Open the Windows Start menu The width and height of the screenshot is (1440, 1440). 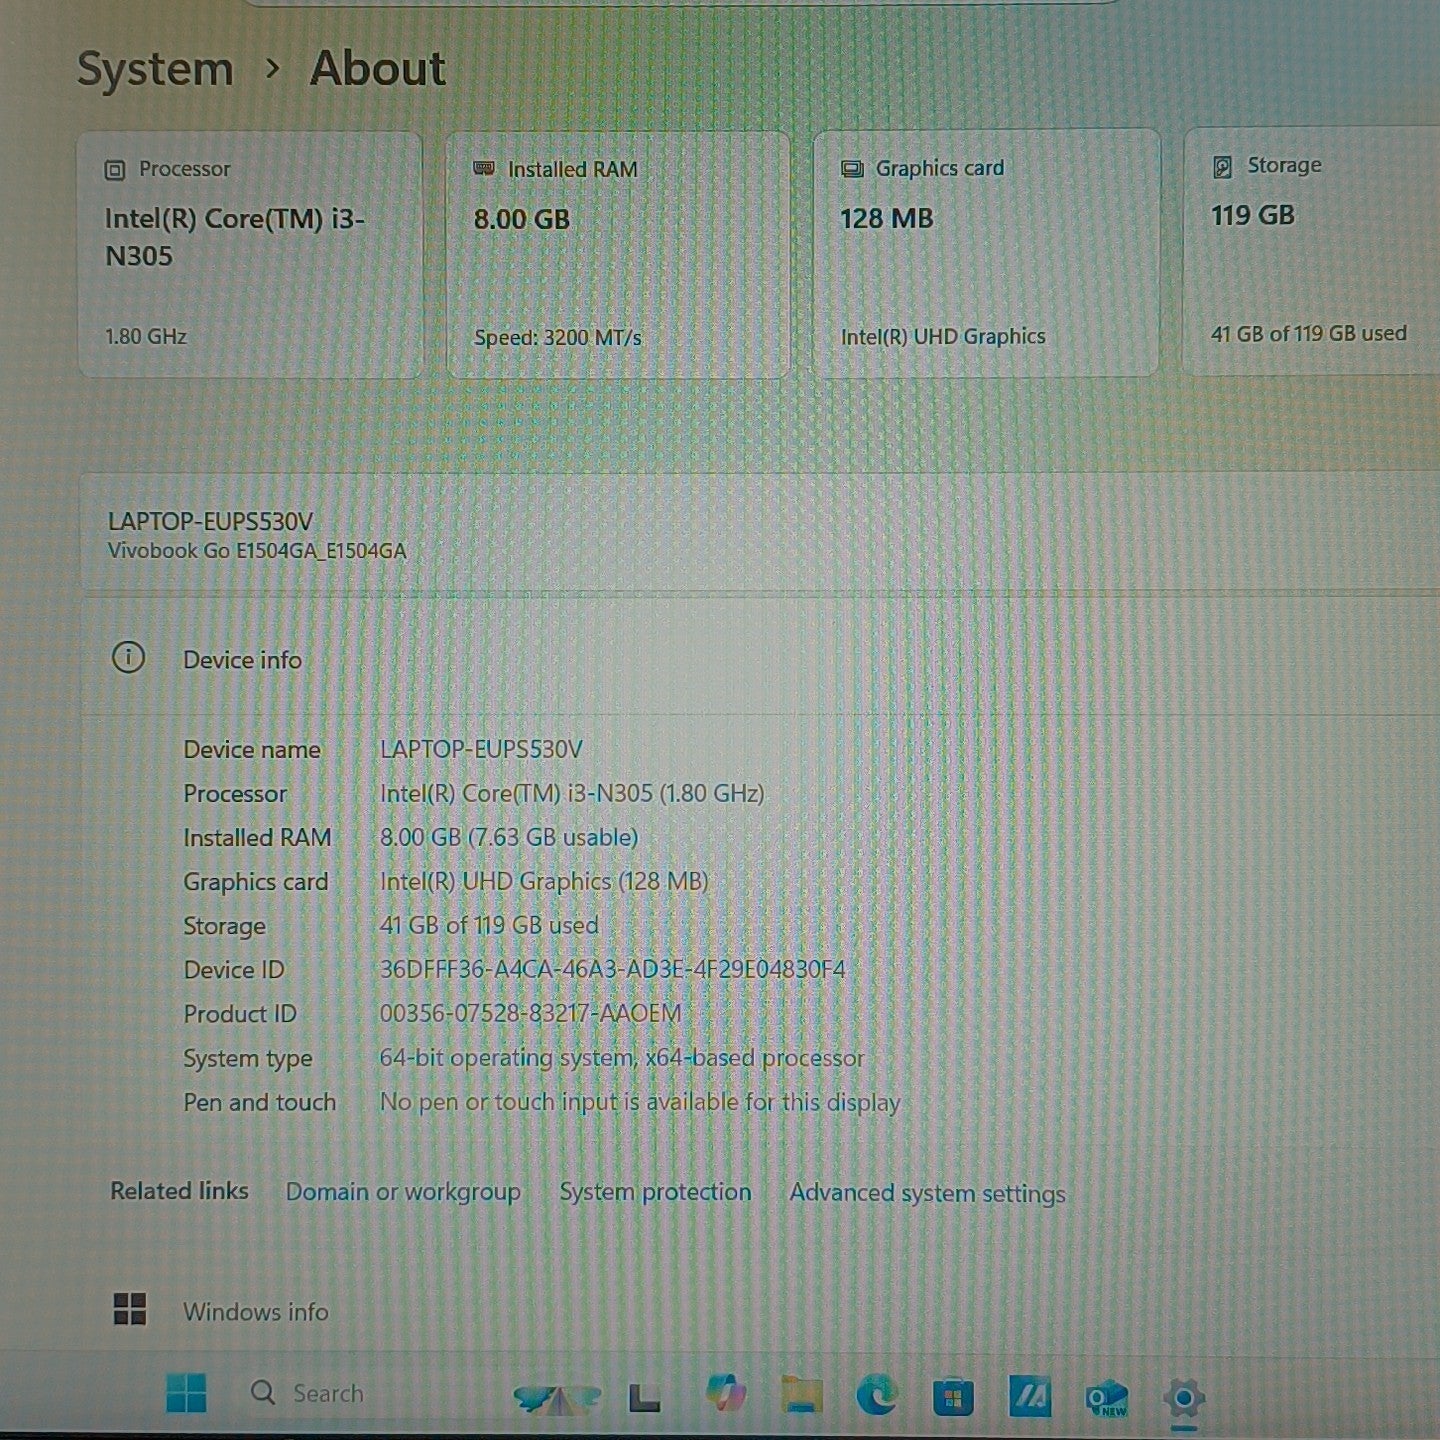point(186,1393)
